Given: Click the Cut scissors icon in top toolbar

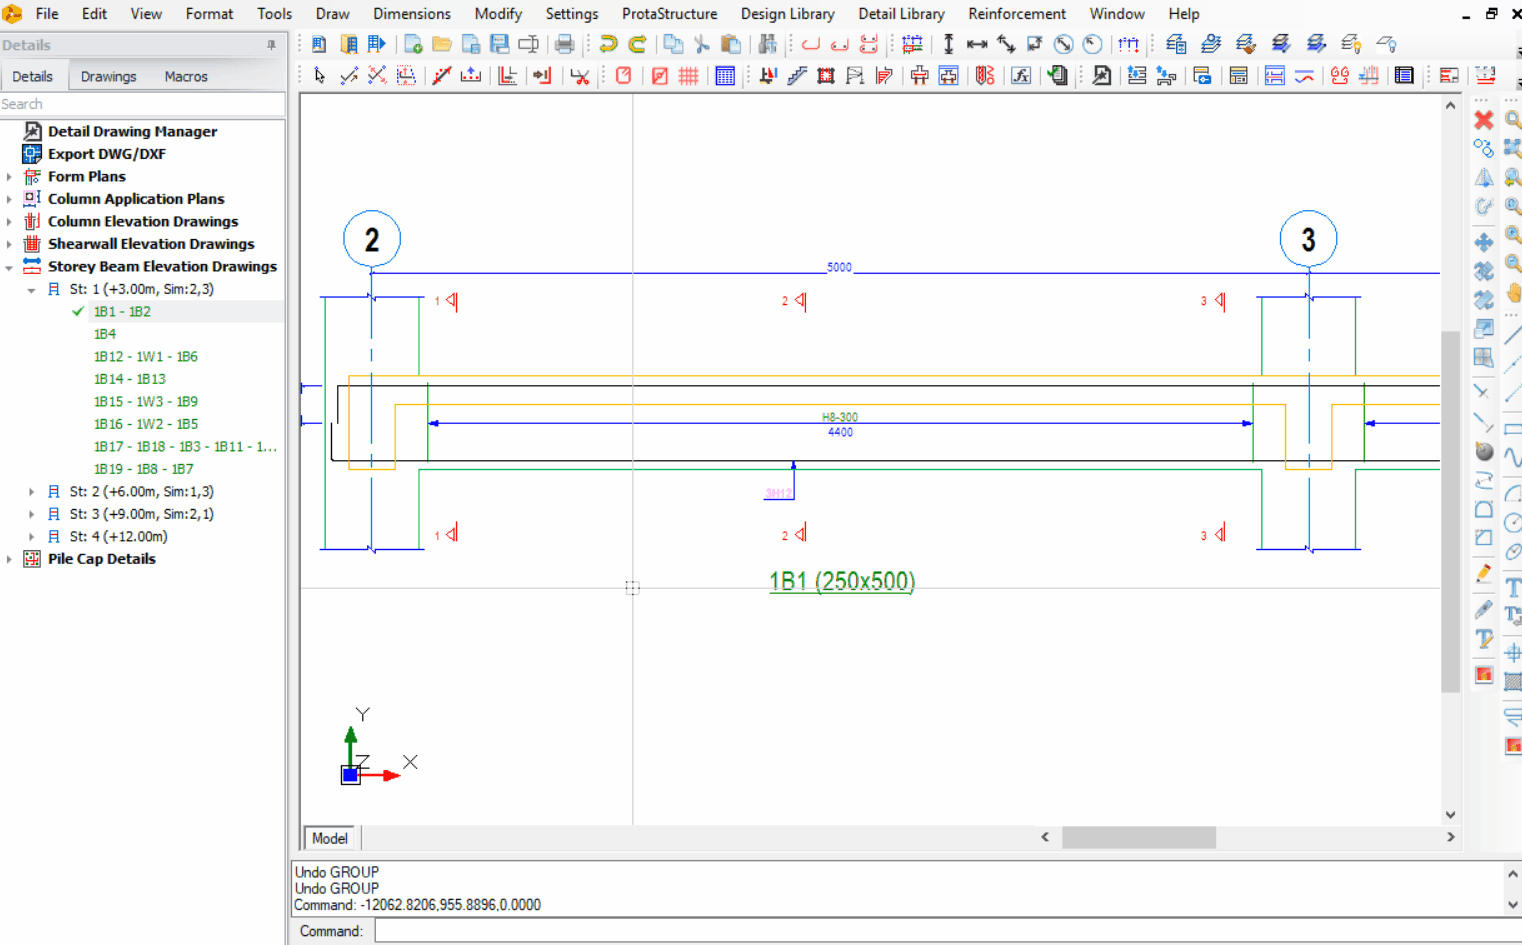Looking at the screenshot, I should click(702, 44).
